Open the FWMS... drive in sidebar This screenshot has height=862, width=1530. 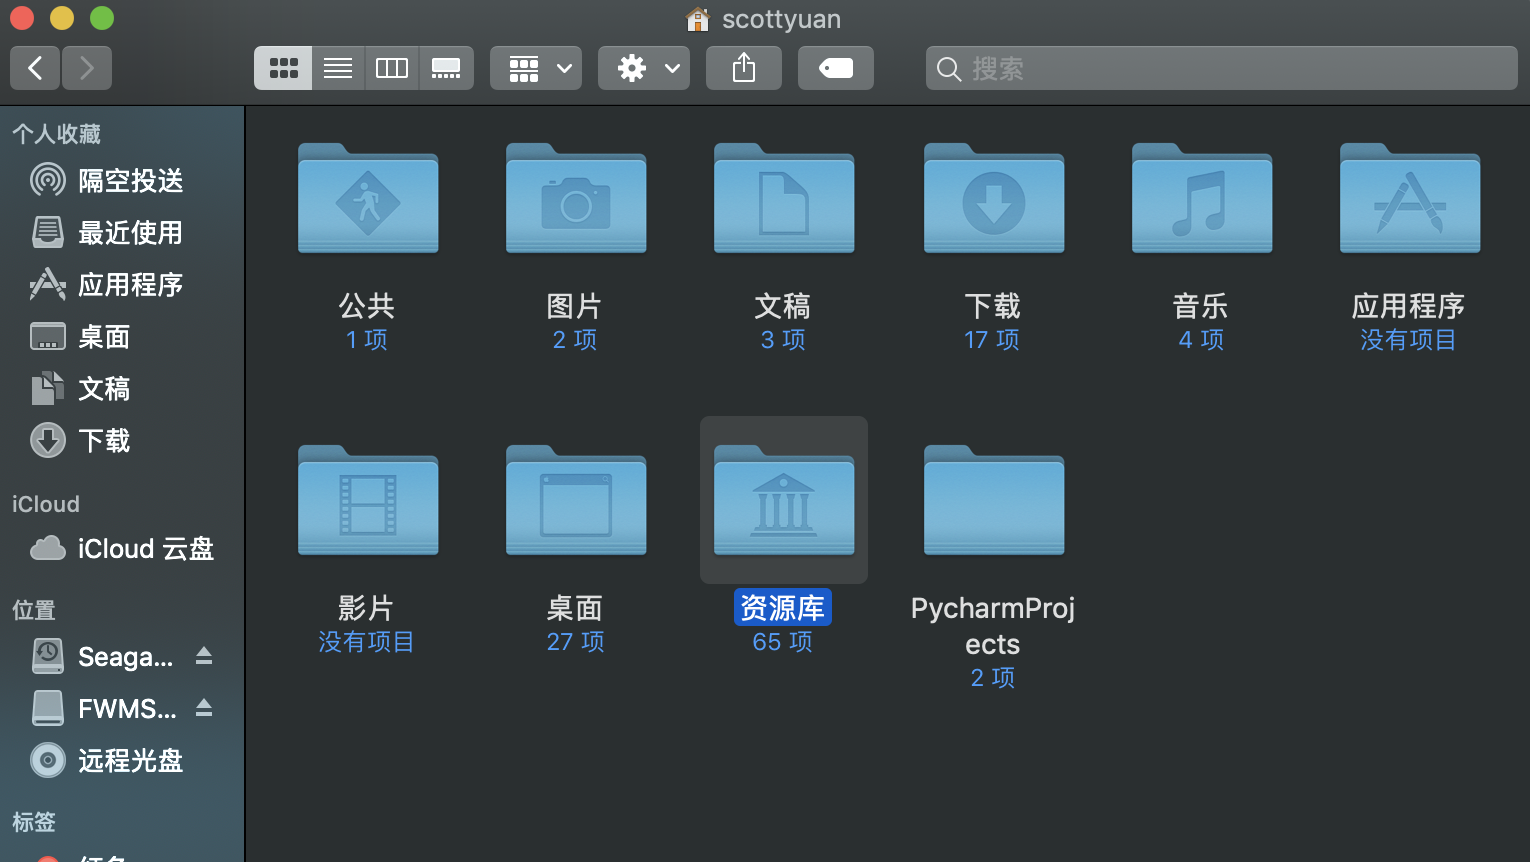tap(102, 708)
